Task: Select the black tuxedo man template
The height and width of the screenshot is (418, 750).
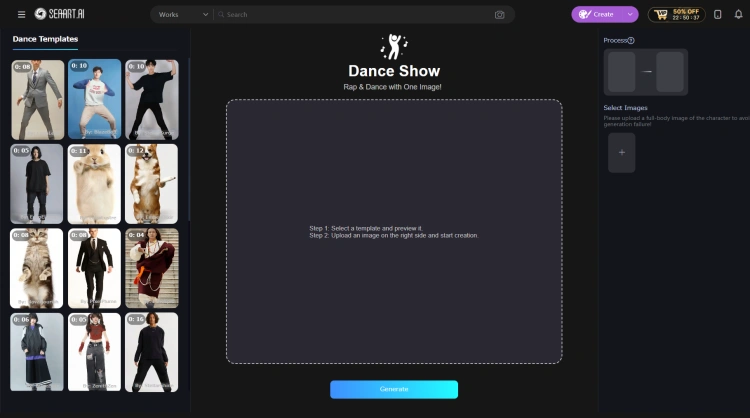Action: (94, 268)
